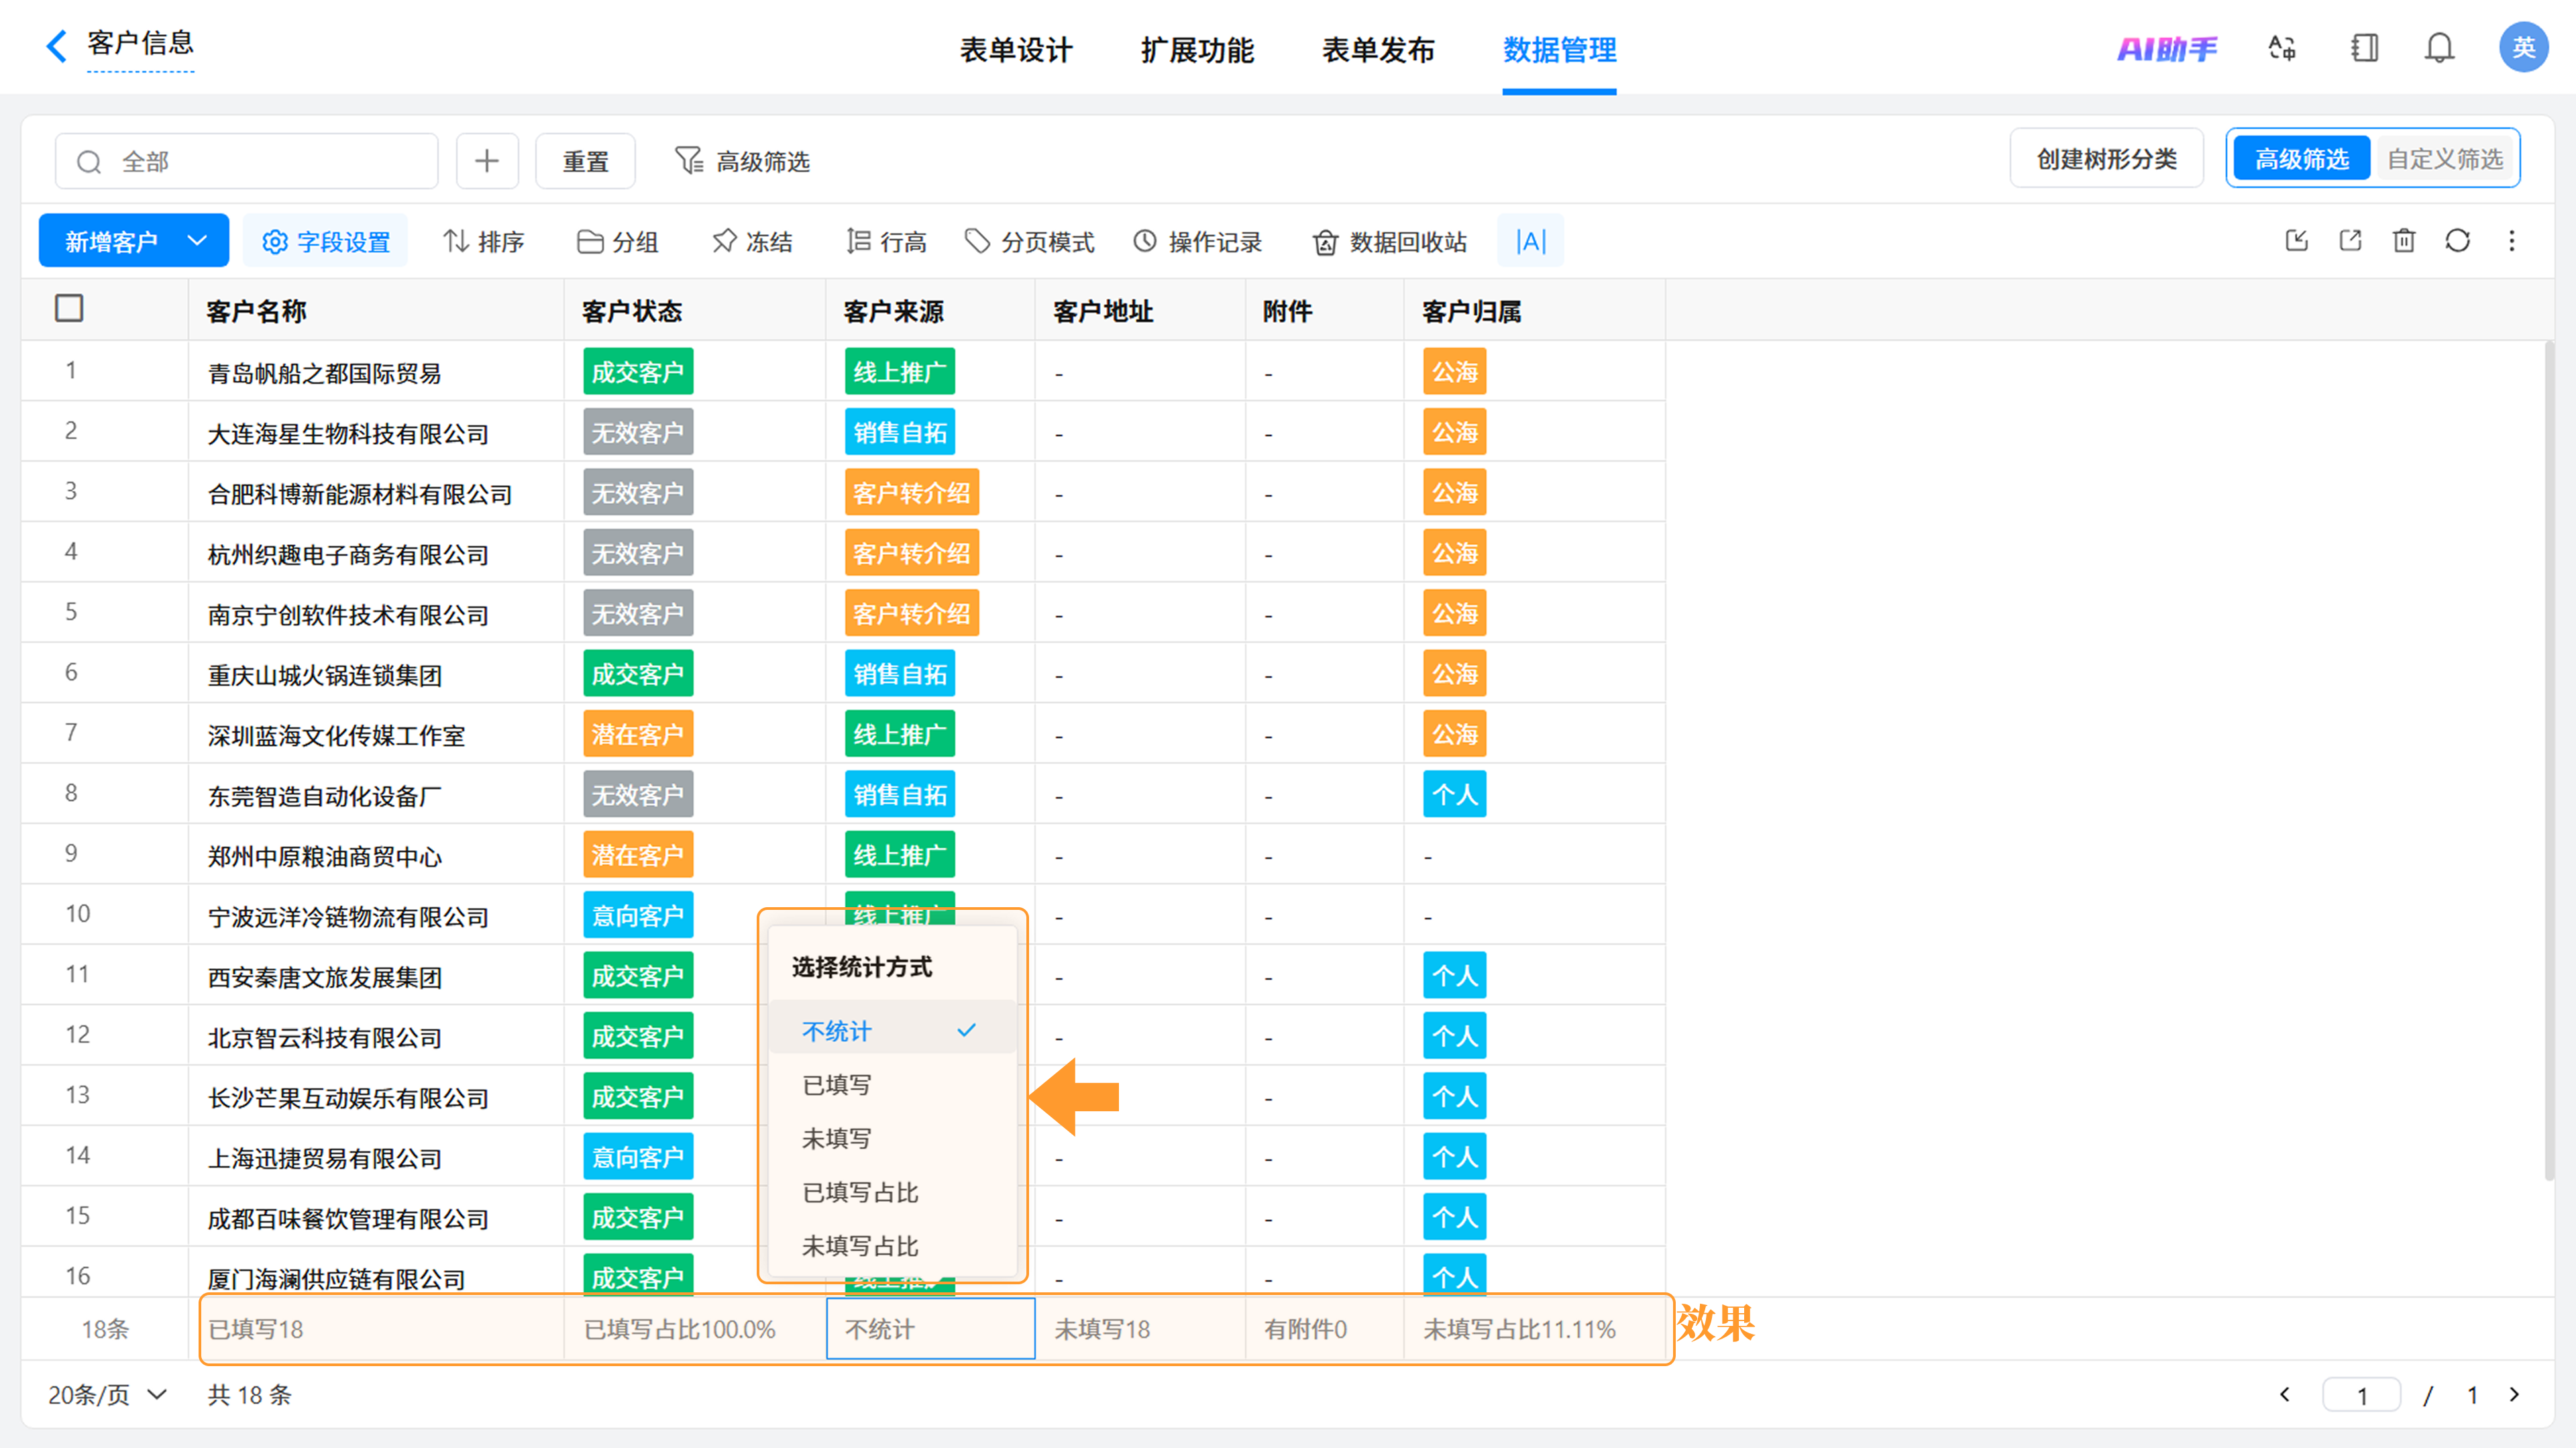Open 分组 grouping options
2576x1448 pixels.
click(617, 241)
